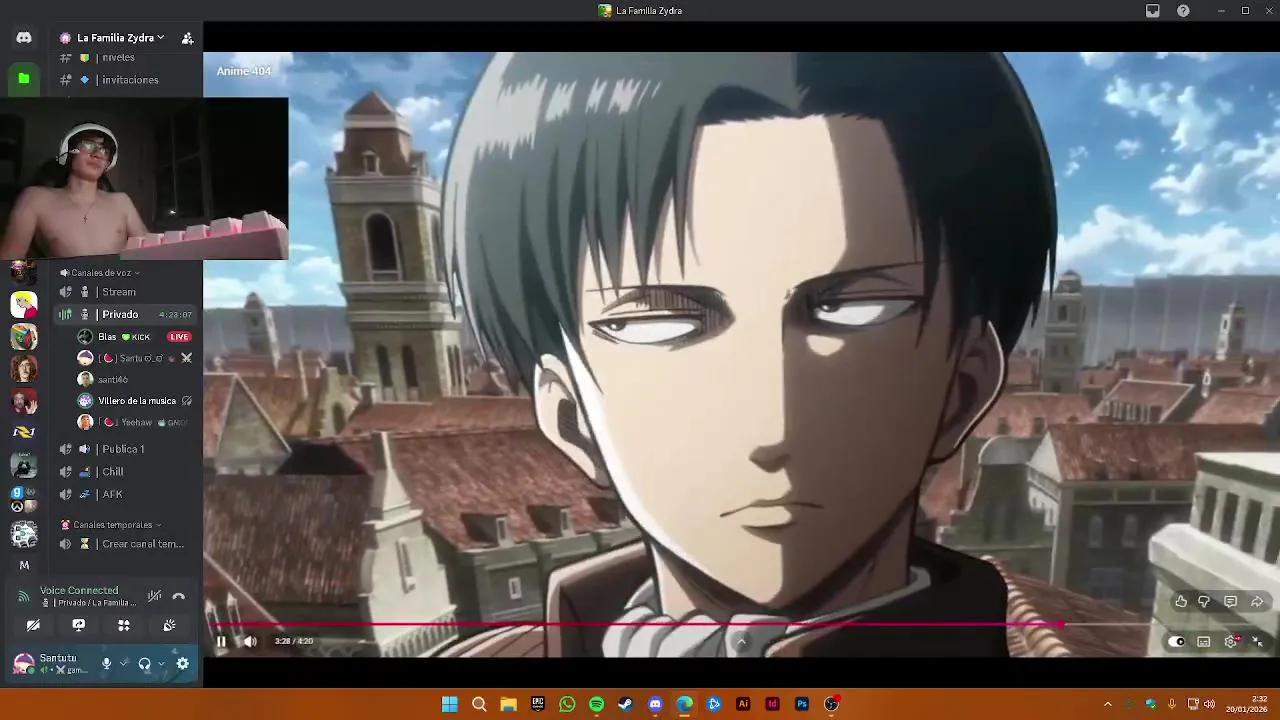This screenshot has height=720, width=1280.
Task: Disconnect from voice with hang-up icon
Action: [x=178, y=596]
